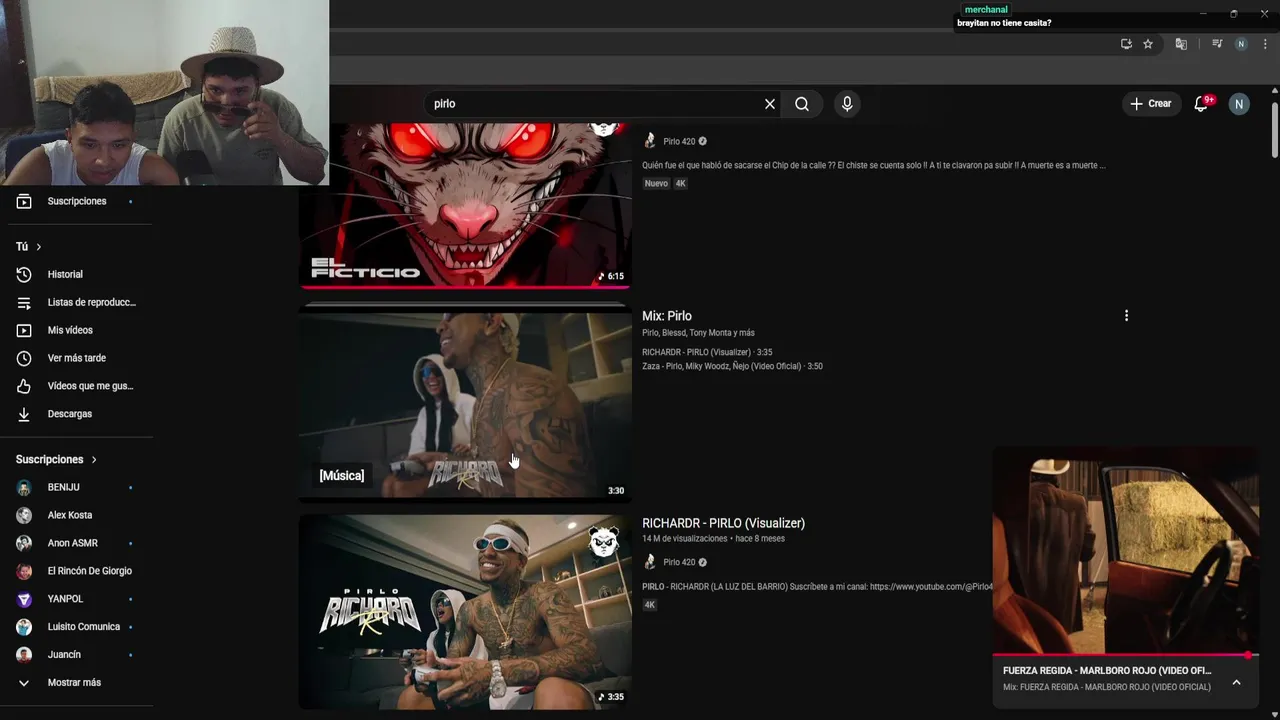
Task: Open the notifications bell
Action: point(1202,104)
